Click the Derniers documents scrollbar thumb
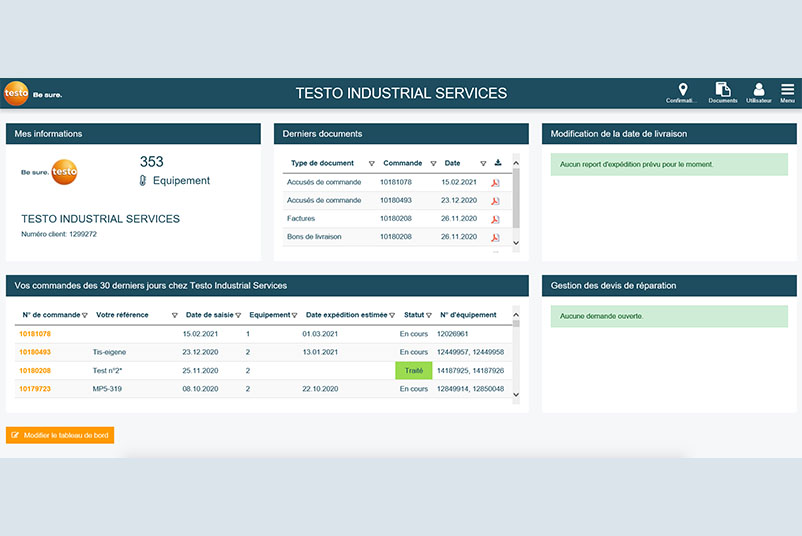The width and height of the screenshot is (802, 536). [516, 198]
